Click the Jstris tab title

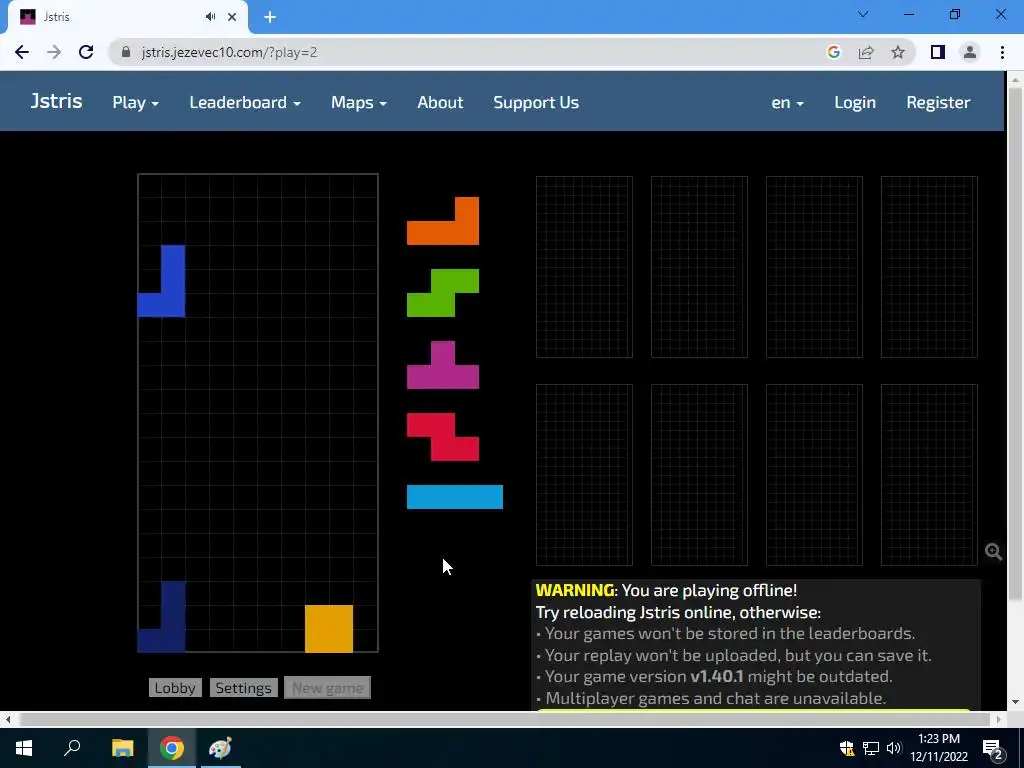click(x=57, y=17)
